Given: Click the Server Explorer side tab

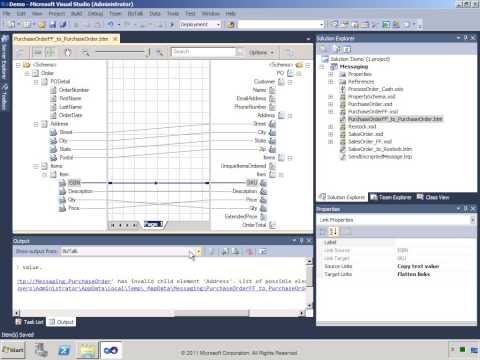Looking at the screenshot, I should click(x=4, y=57).
